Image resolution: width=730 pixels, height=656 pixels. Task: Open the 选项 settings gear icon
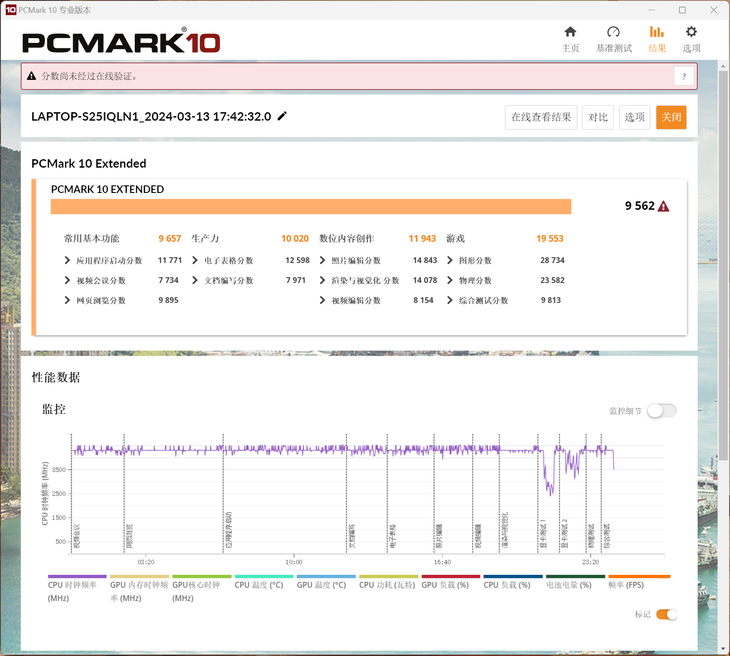pyautogui.click(x=691, y=39)
